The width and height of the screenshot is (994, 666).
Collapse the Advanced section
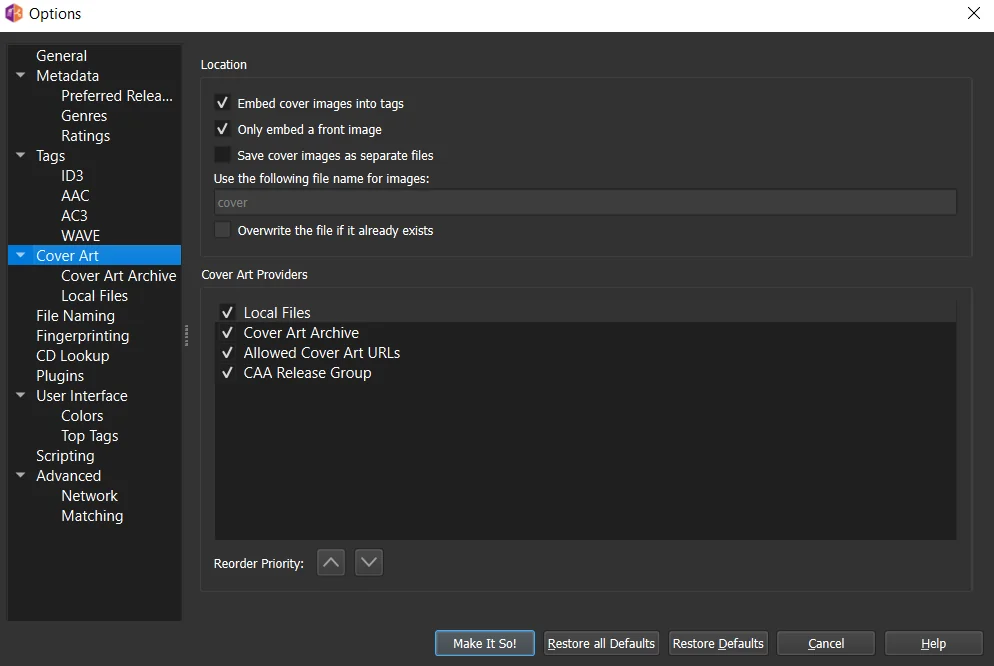[x=21, y=475]
